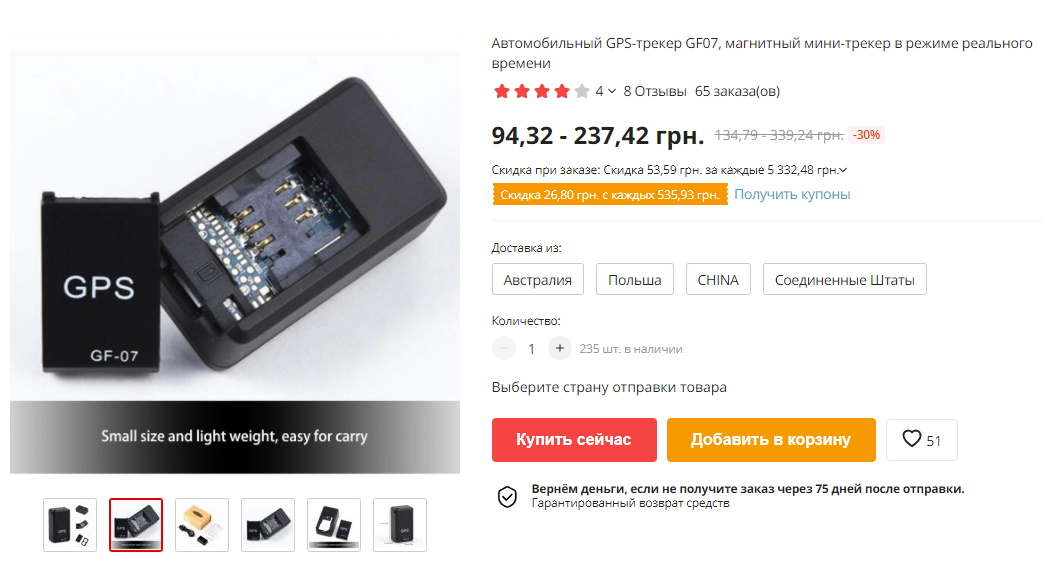Select fifth thumbnail with tracker and cover

334,525
